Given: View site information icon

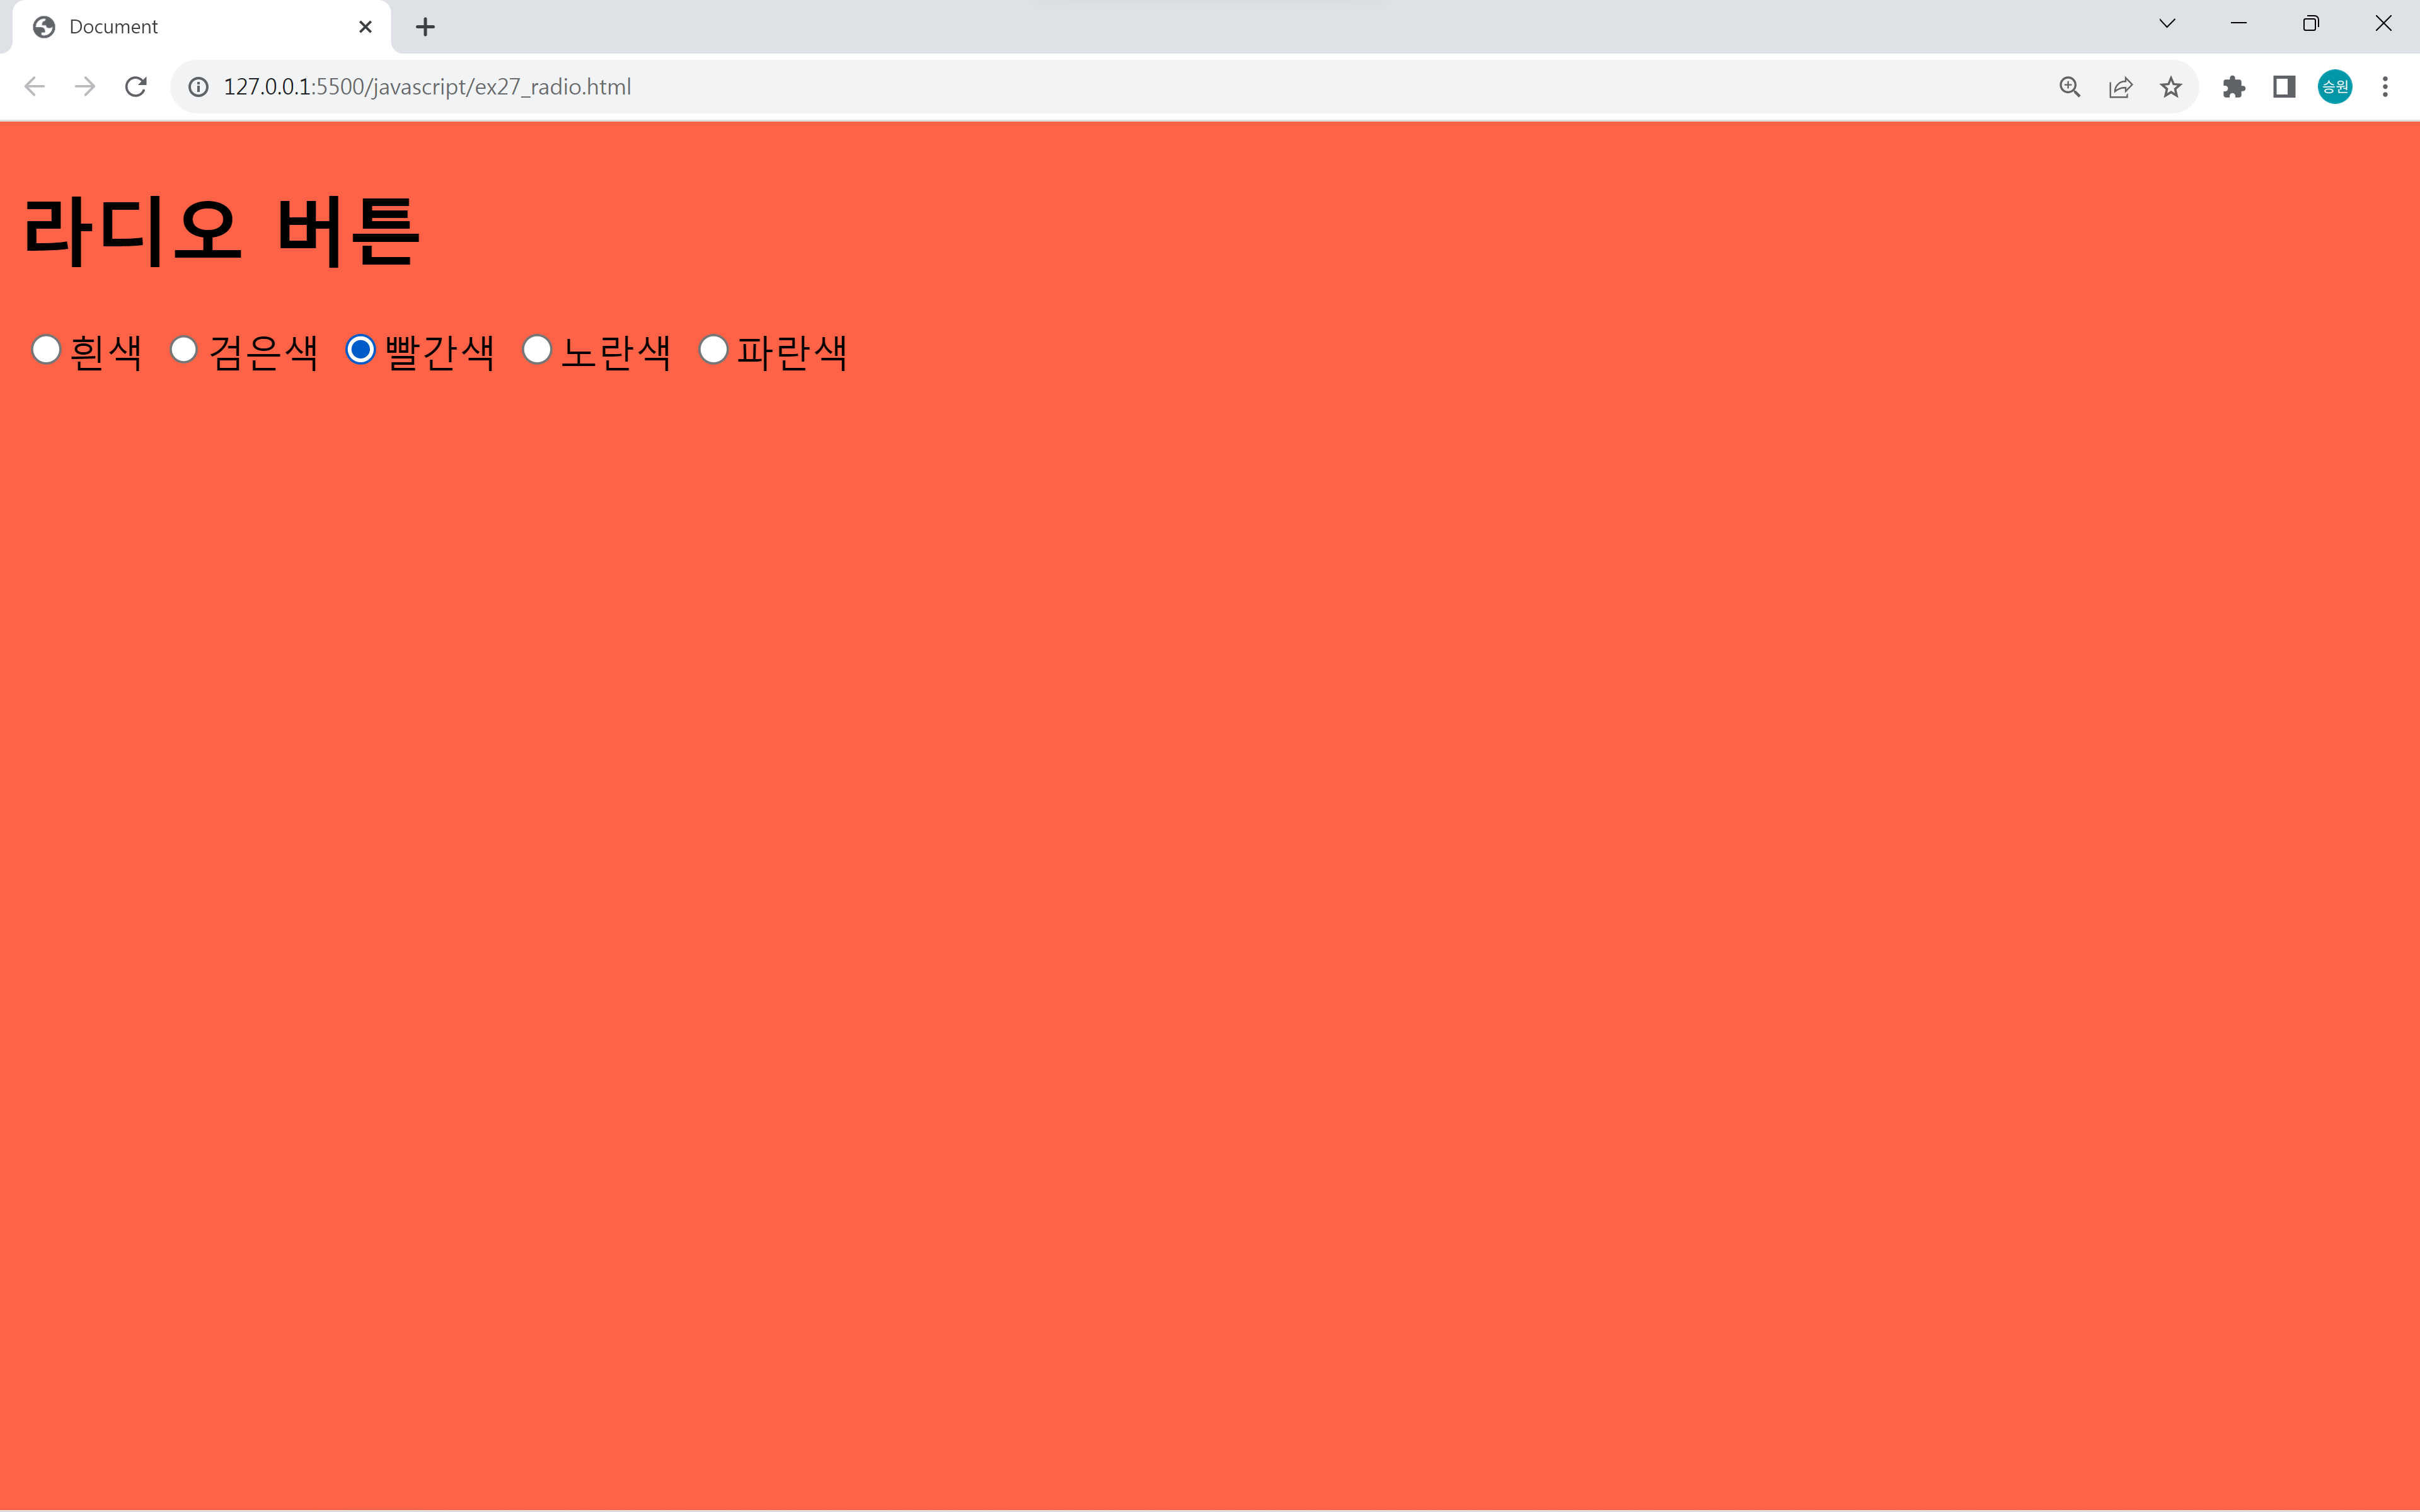Looking at the screenshot, I should (x=199, y=87).
